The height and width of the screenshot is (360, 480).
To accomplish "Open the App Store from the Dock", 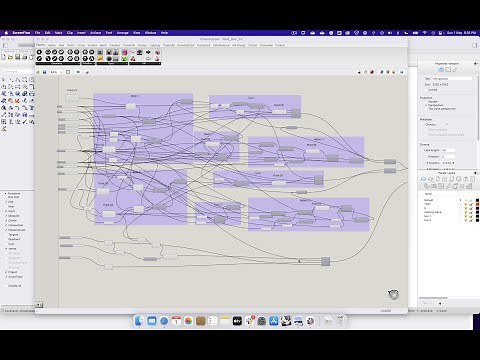I will coord(274,321).
